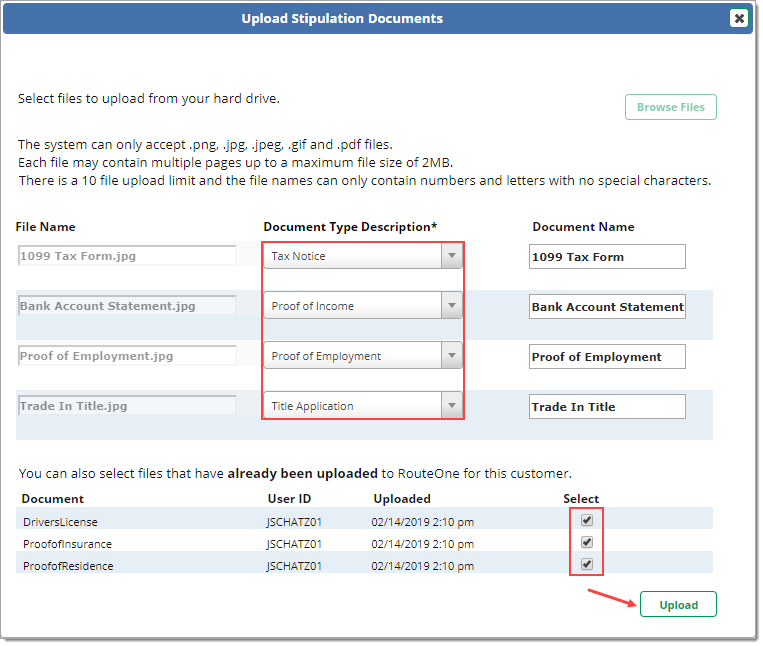Viewport: 763px width, 646px height.
Task: Click the ProofofInsurance document entry
Action: (68, 544)
